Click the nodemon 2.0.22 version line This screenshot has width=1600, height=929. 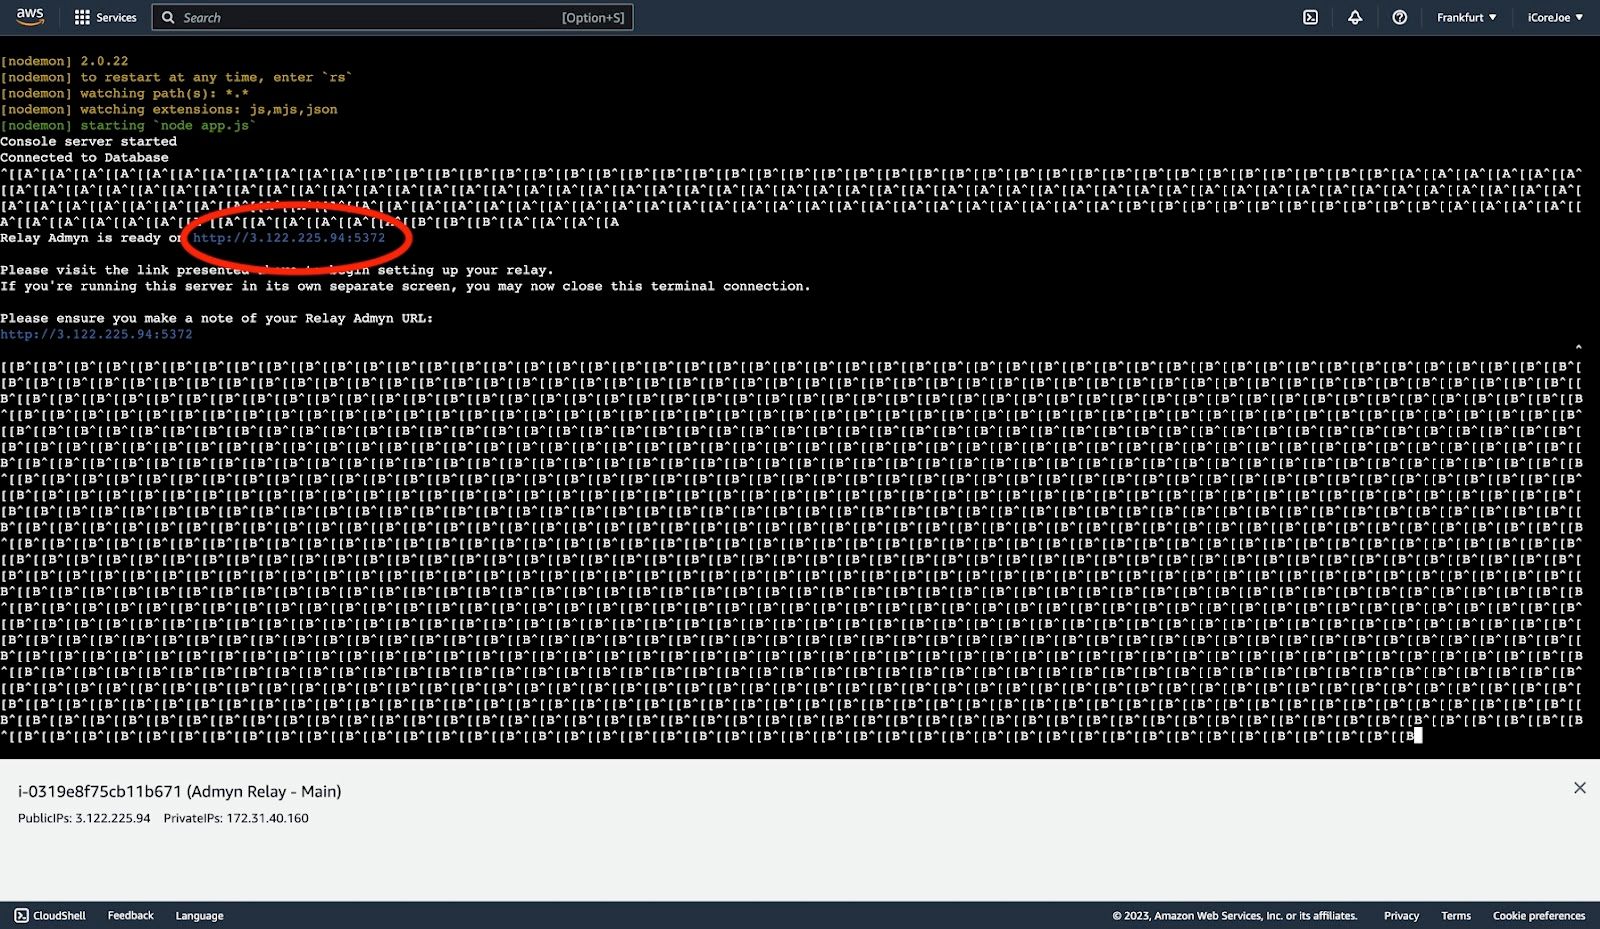[64, 61]
